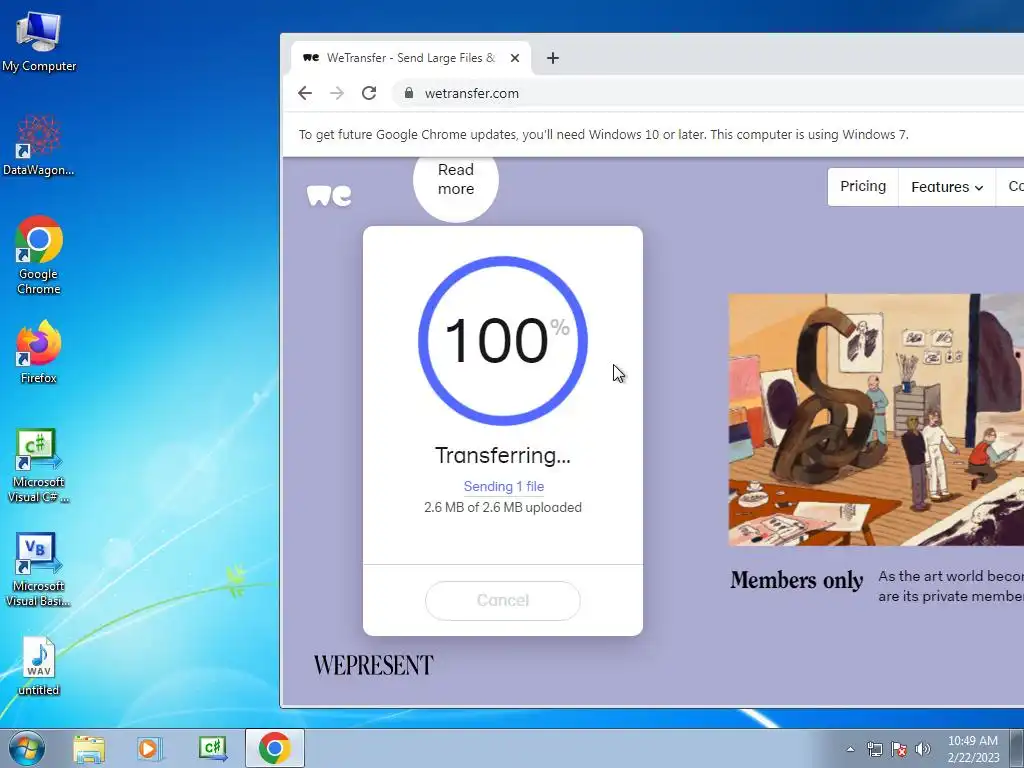Viewport: 1024px width, 768px height.
Task: Open Microsoft Visual C# desktop shortcut
Action: click(39, 466)
